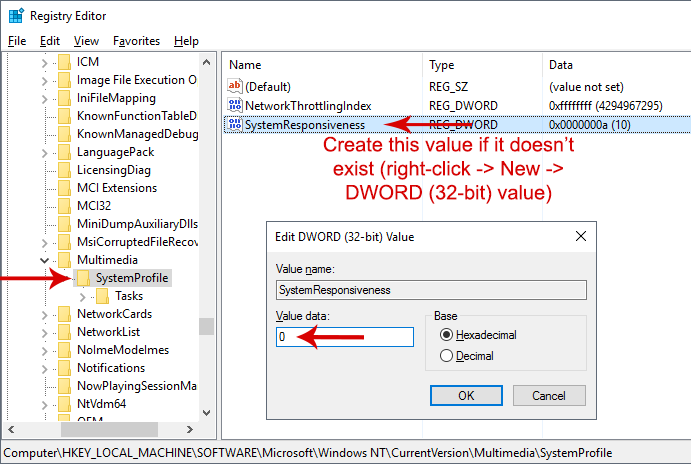Screen dimensions: 691x464
Task: Select the Multimedia folder icon
Action: click(x=65, y=260)
